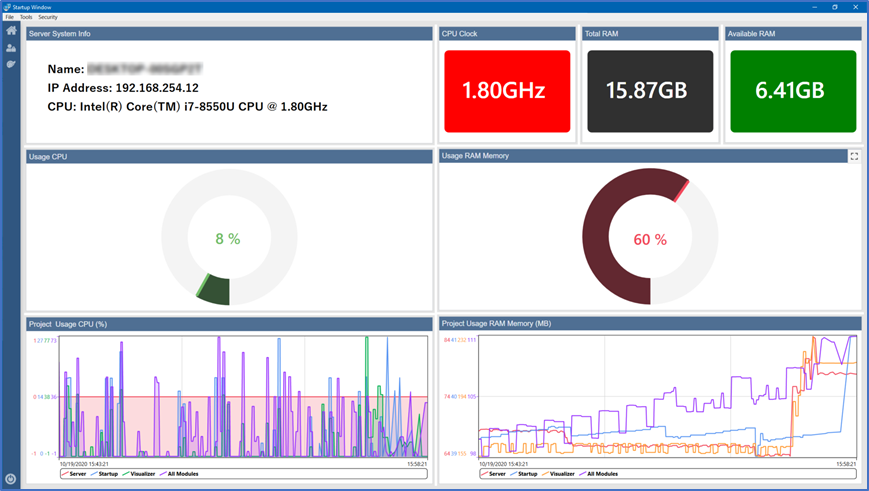Click the dark 15.87GB Total RAM tile
This screenshot has width=869, height=491.
point(649,91)
